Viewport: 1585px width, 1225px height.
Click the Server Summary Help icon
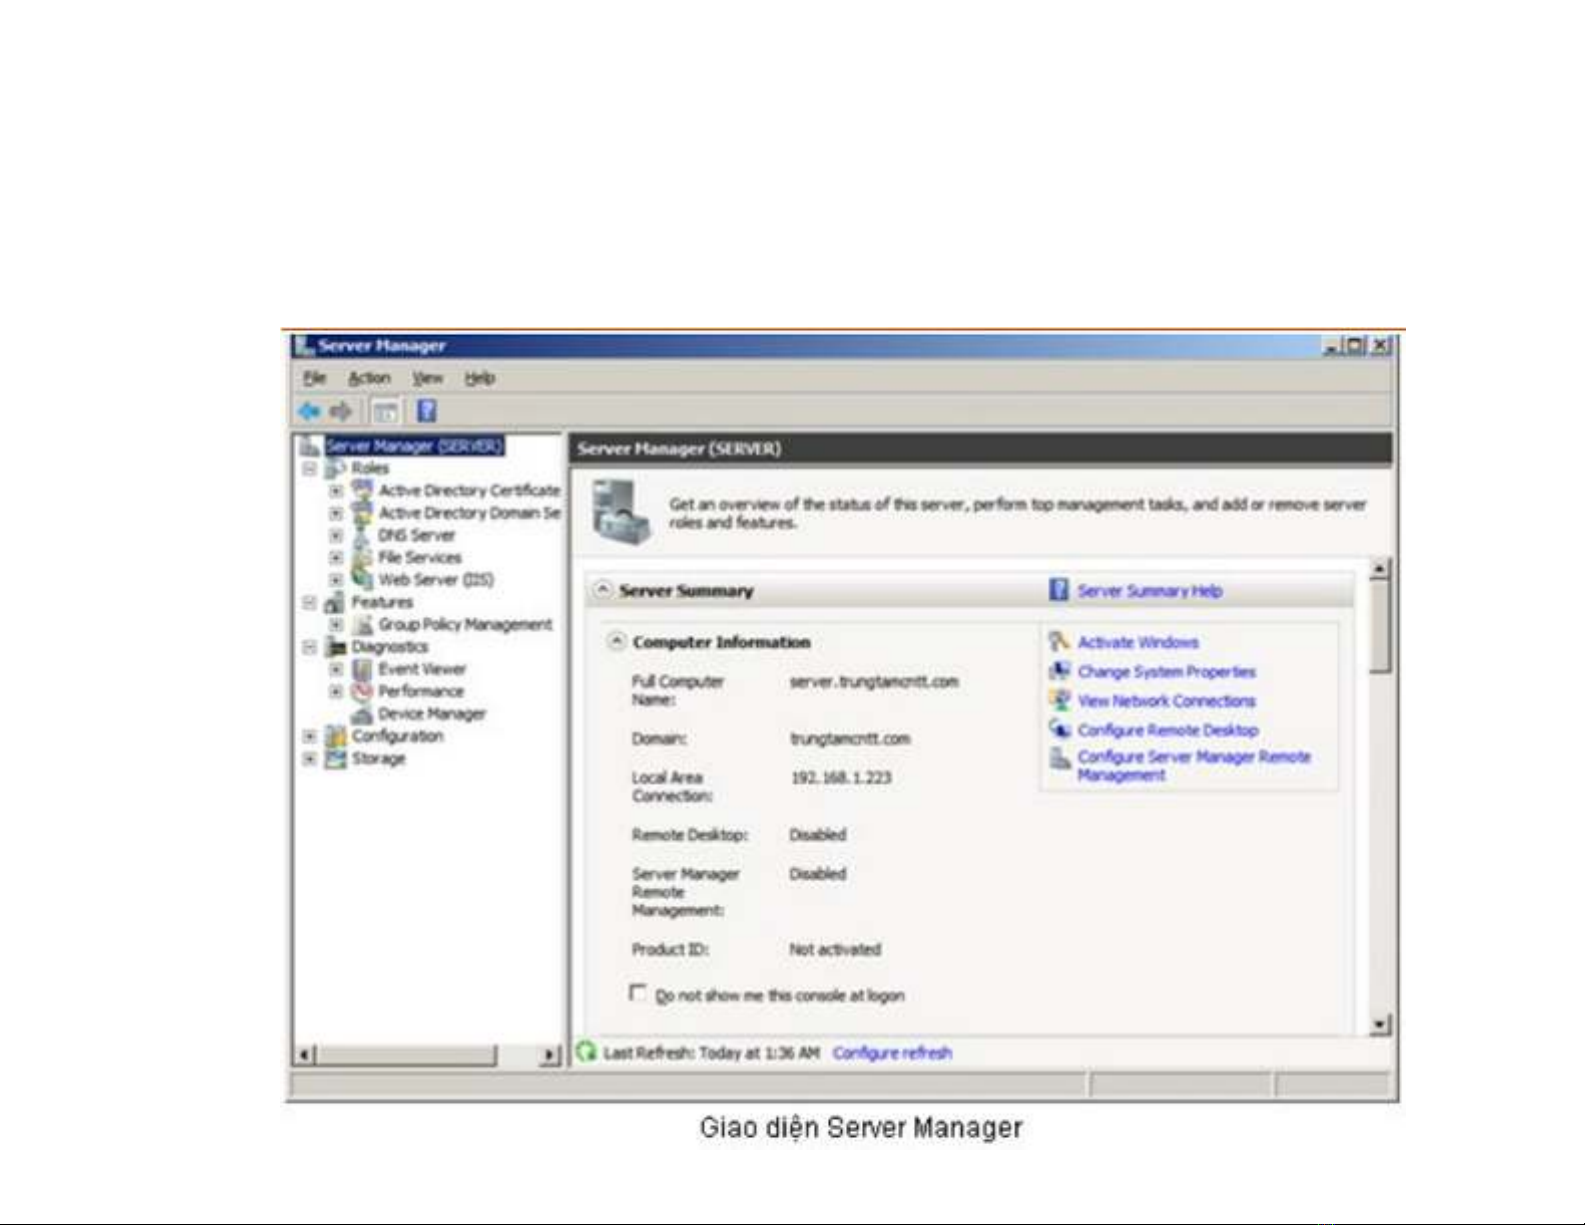[x=1059, y=590]
